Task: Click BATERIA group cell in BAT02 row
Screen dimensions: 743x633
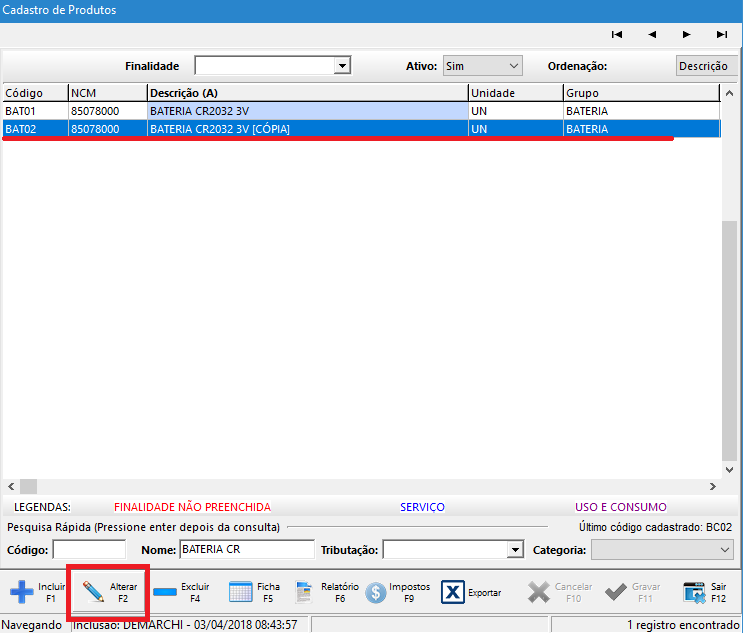Action: click(642, 129)
